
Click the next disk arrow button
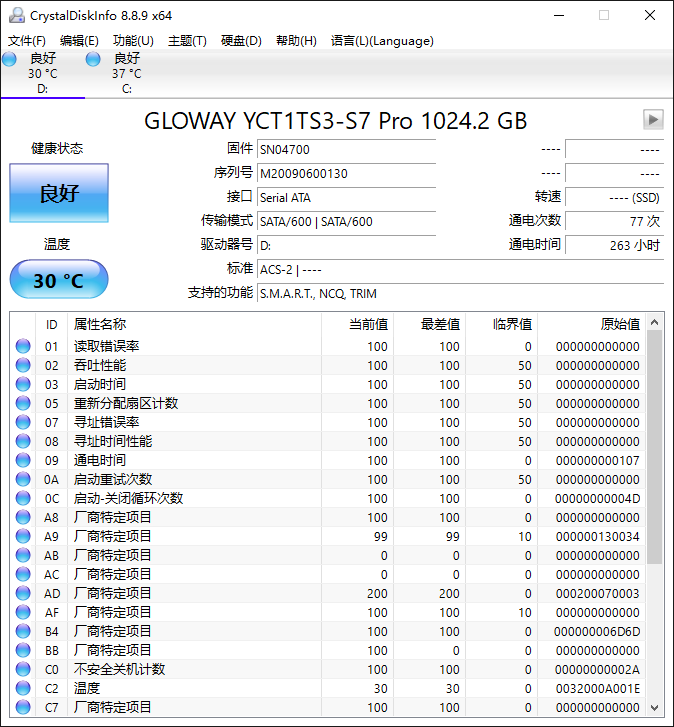[653, 120]
